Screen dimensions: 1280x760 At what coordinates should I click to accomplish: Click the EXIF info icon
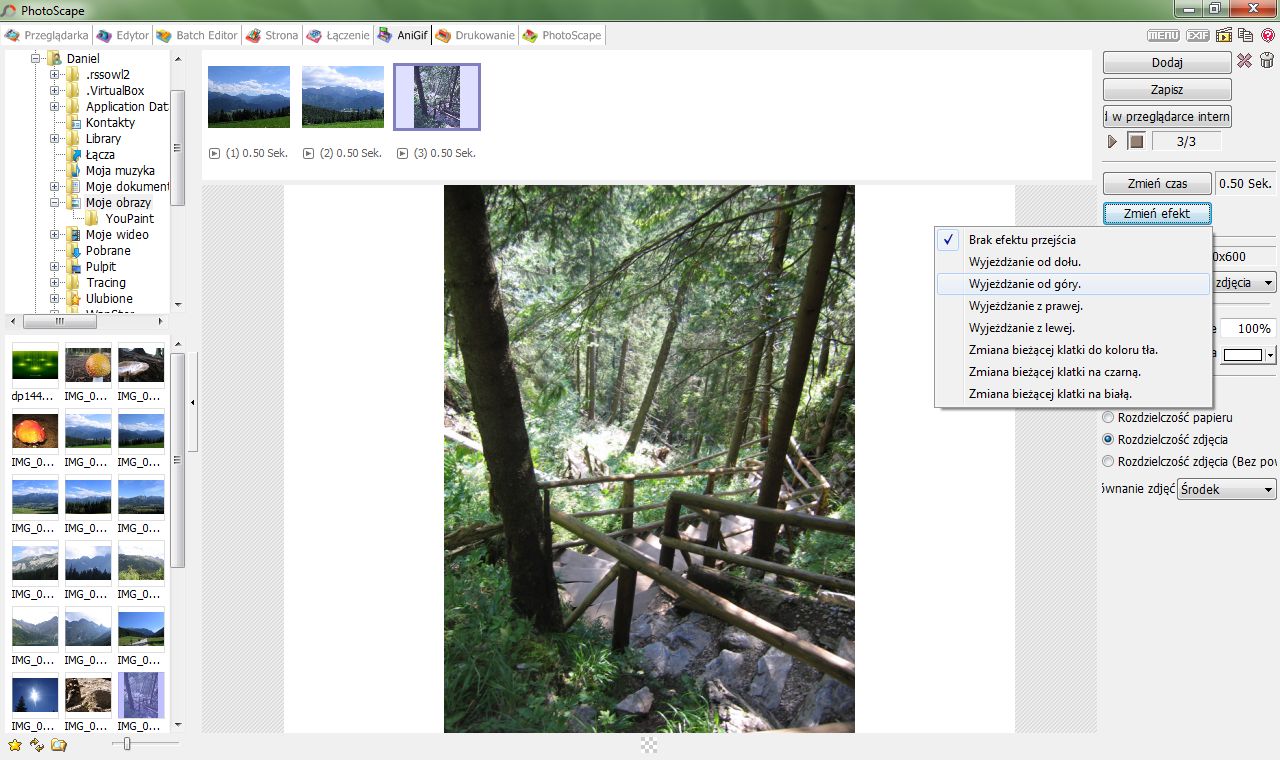[1198, 35]
